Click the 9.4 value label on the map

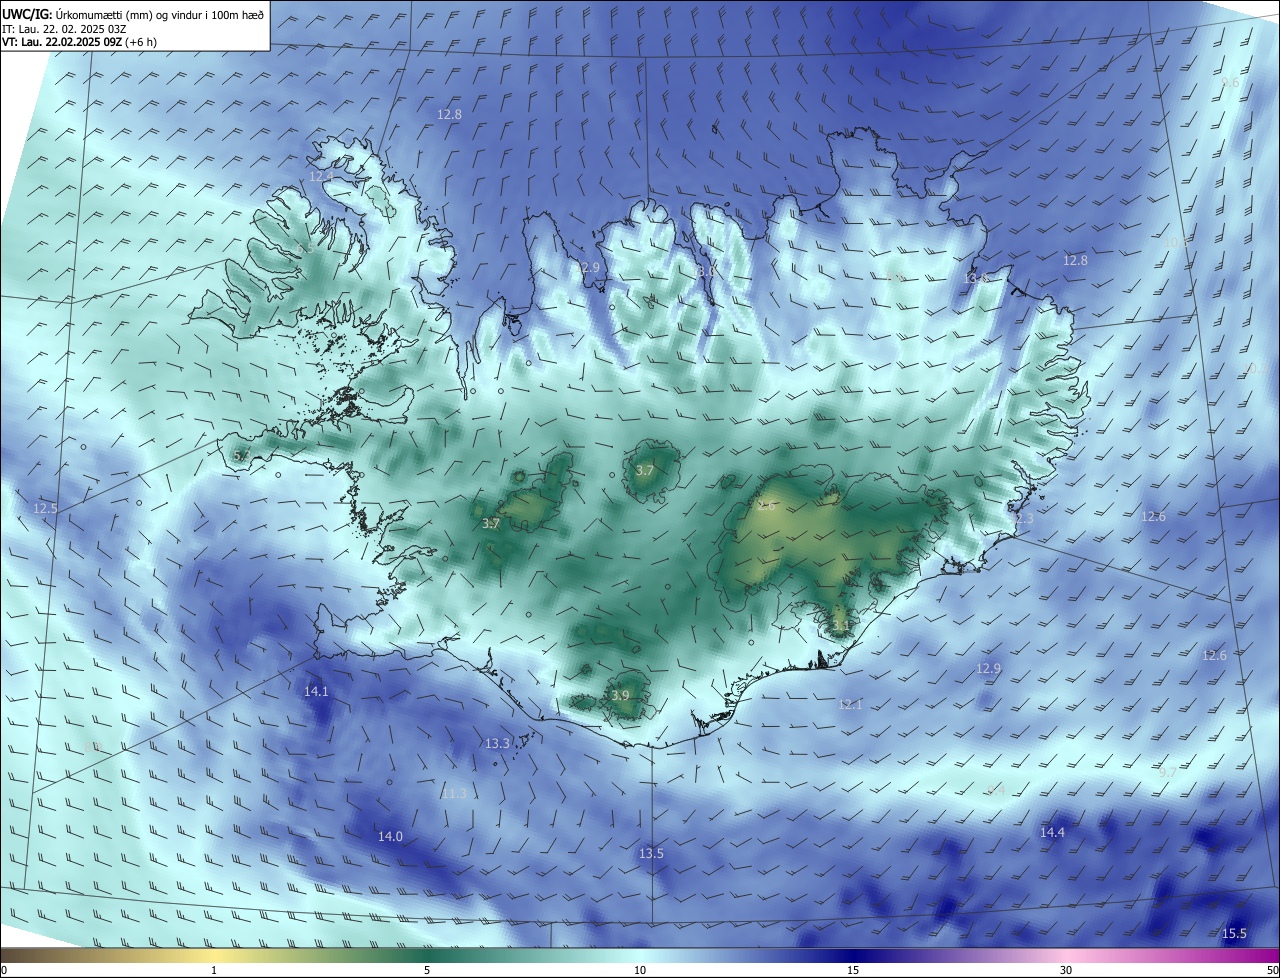[995, 791]
